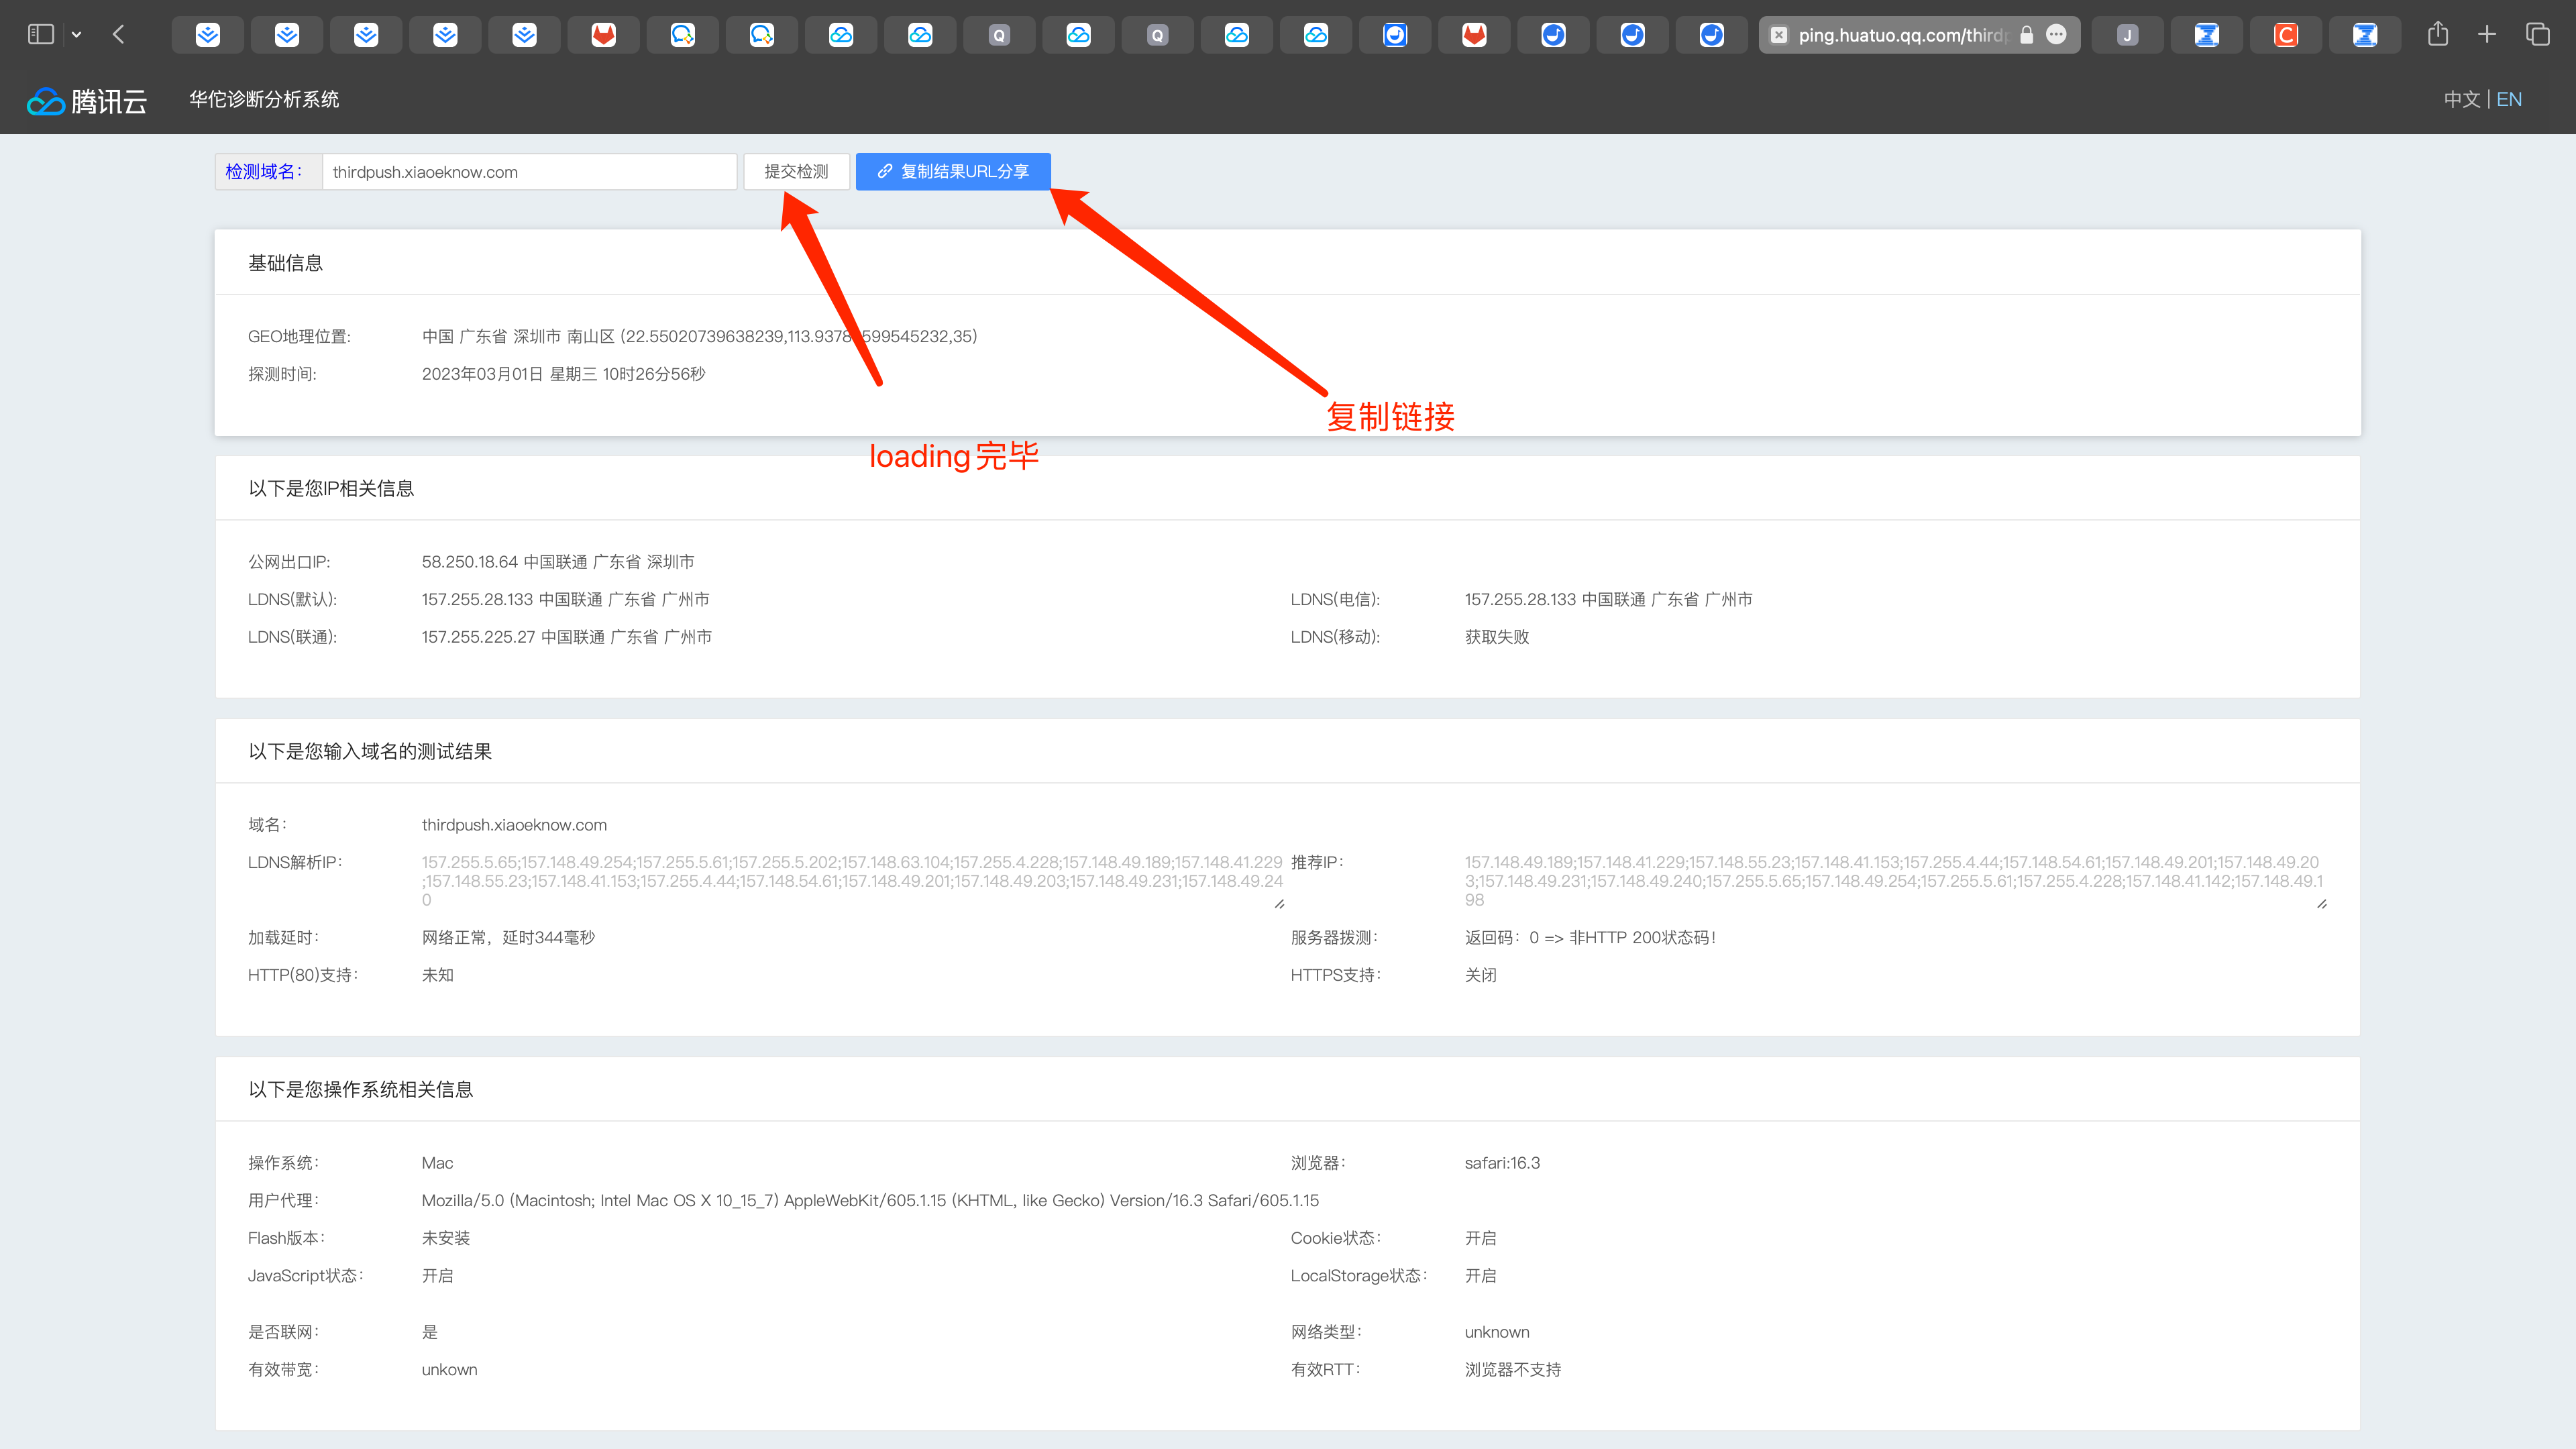
Task: Show the tab overview icon
Action: point(2537,35)
